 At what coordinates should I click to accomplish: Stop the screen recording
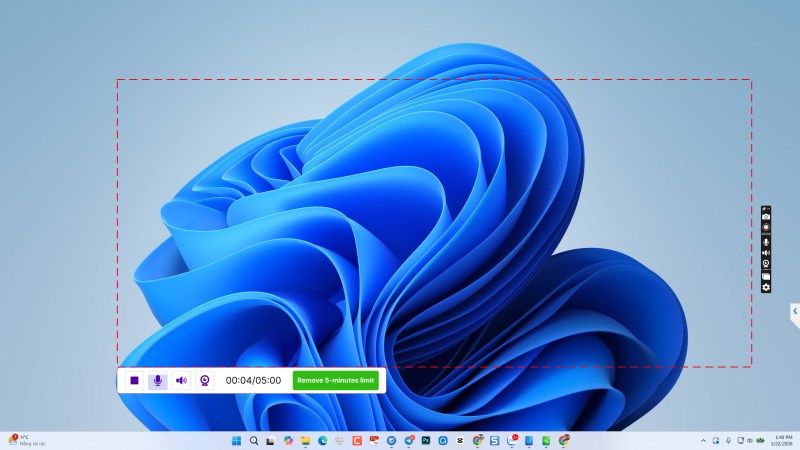point(134,380)
